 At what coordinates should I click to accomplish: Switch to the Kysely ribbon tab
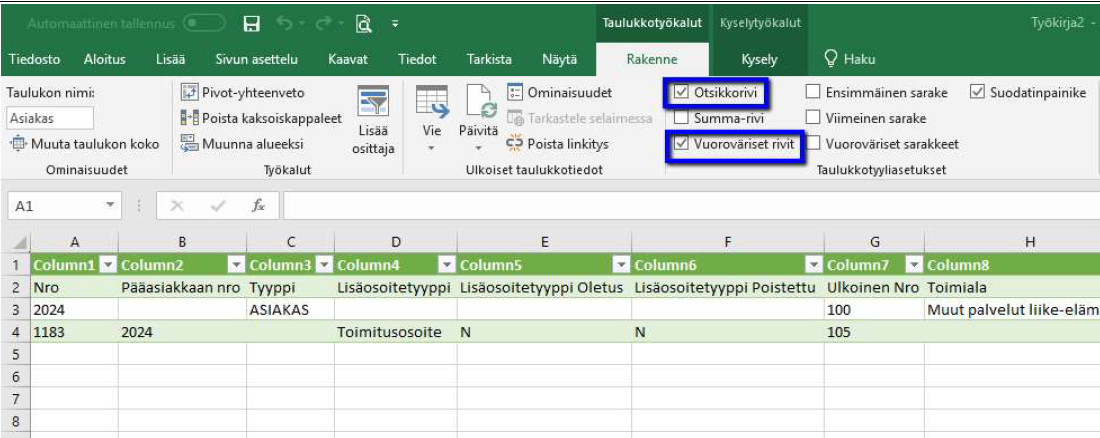[758, 60]
